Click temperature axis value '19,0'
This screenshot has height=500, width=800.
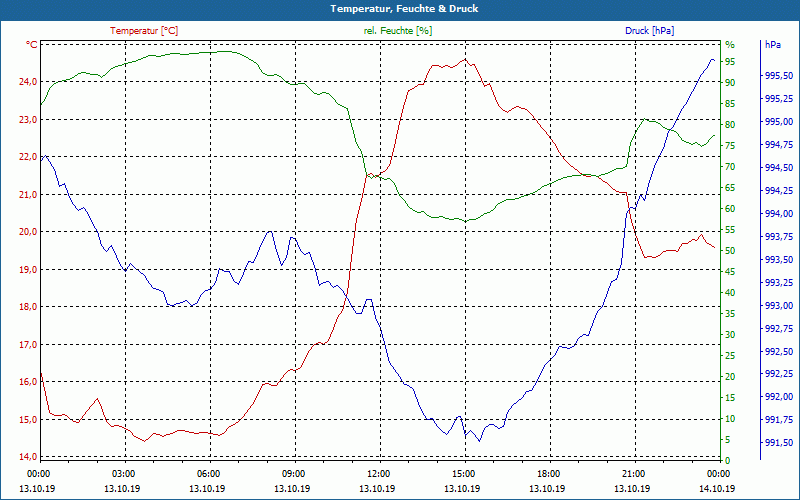coord(29,269)
